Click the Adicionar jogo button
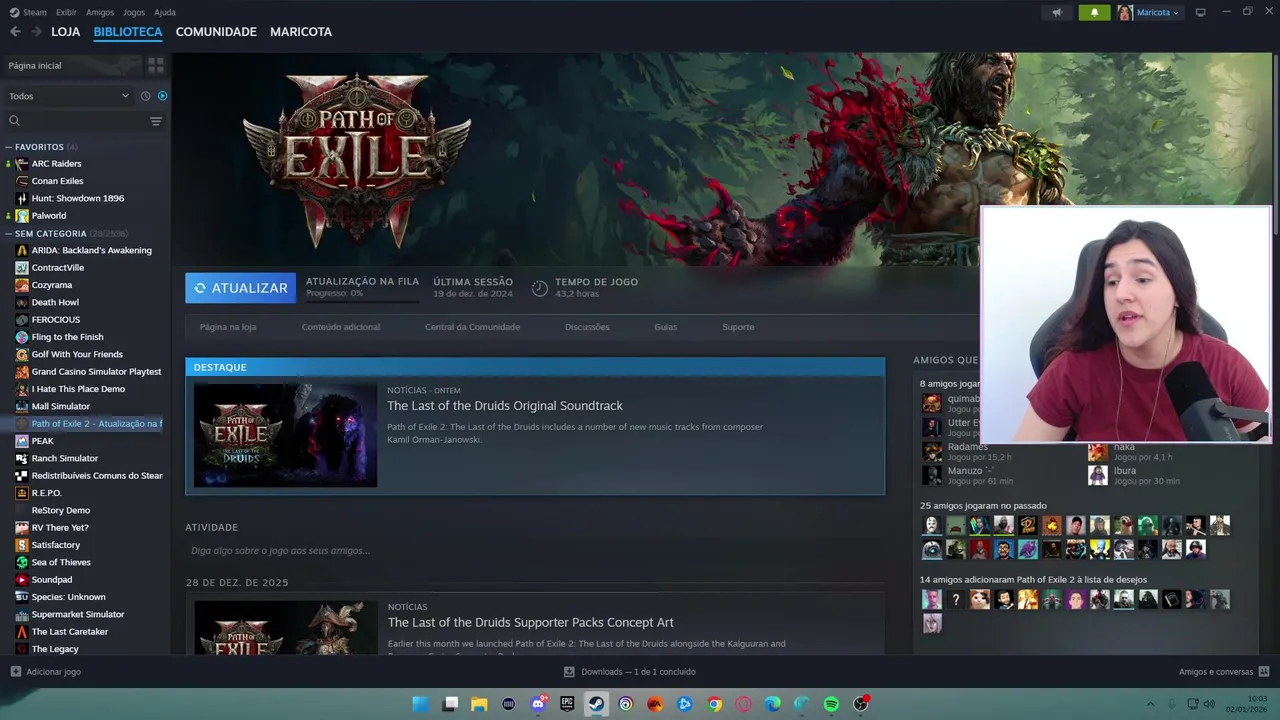 click(x=46, y=672)
